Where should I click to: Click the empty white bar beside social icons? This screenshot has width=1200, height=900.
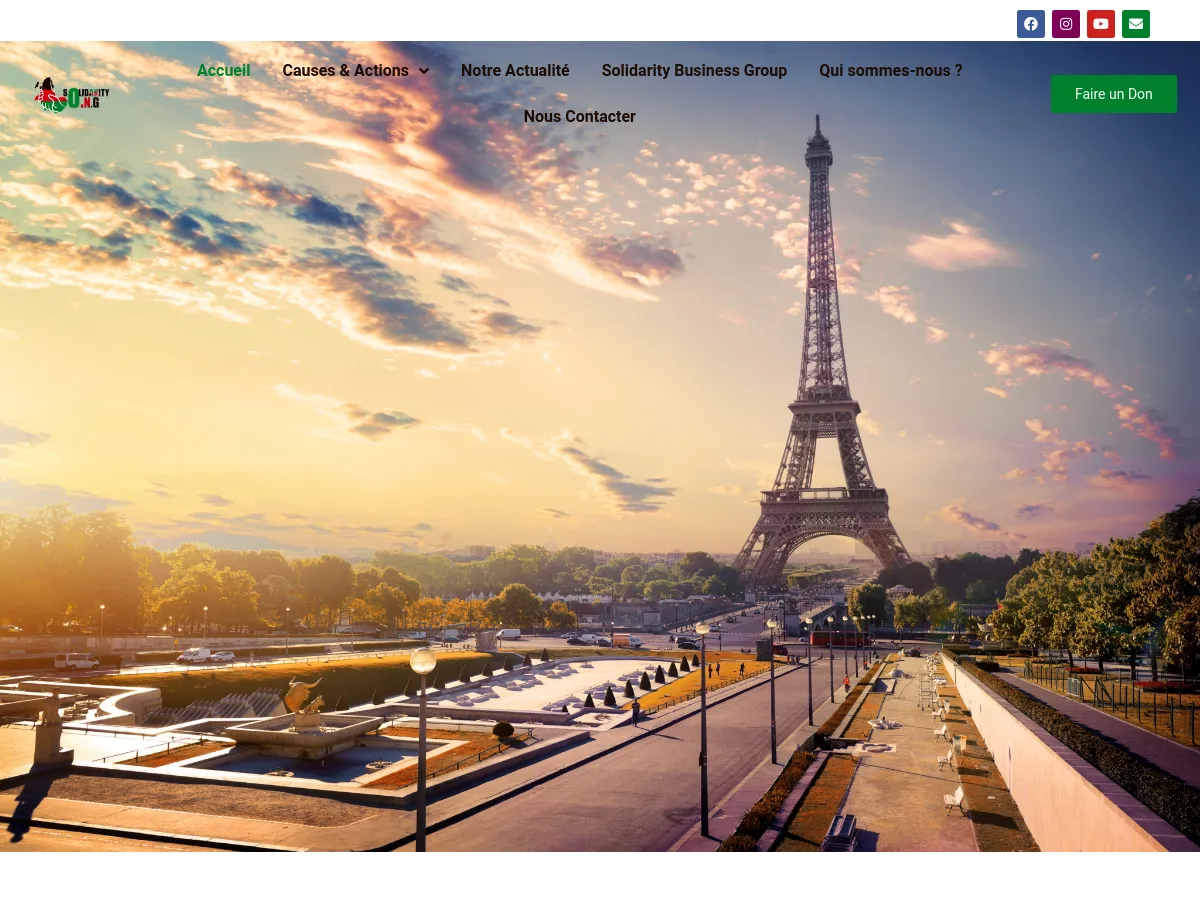(500, 20)
